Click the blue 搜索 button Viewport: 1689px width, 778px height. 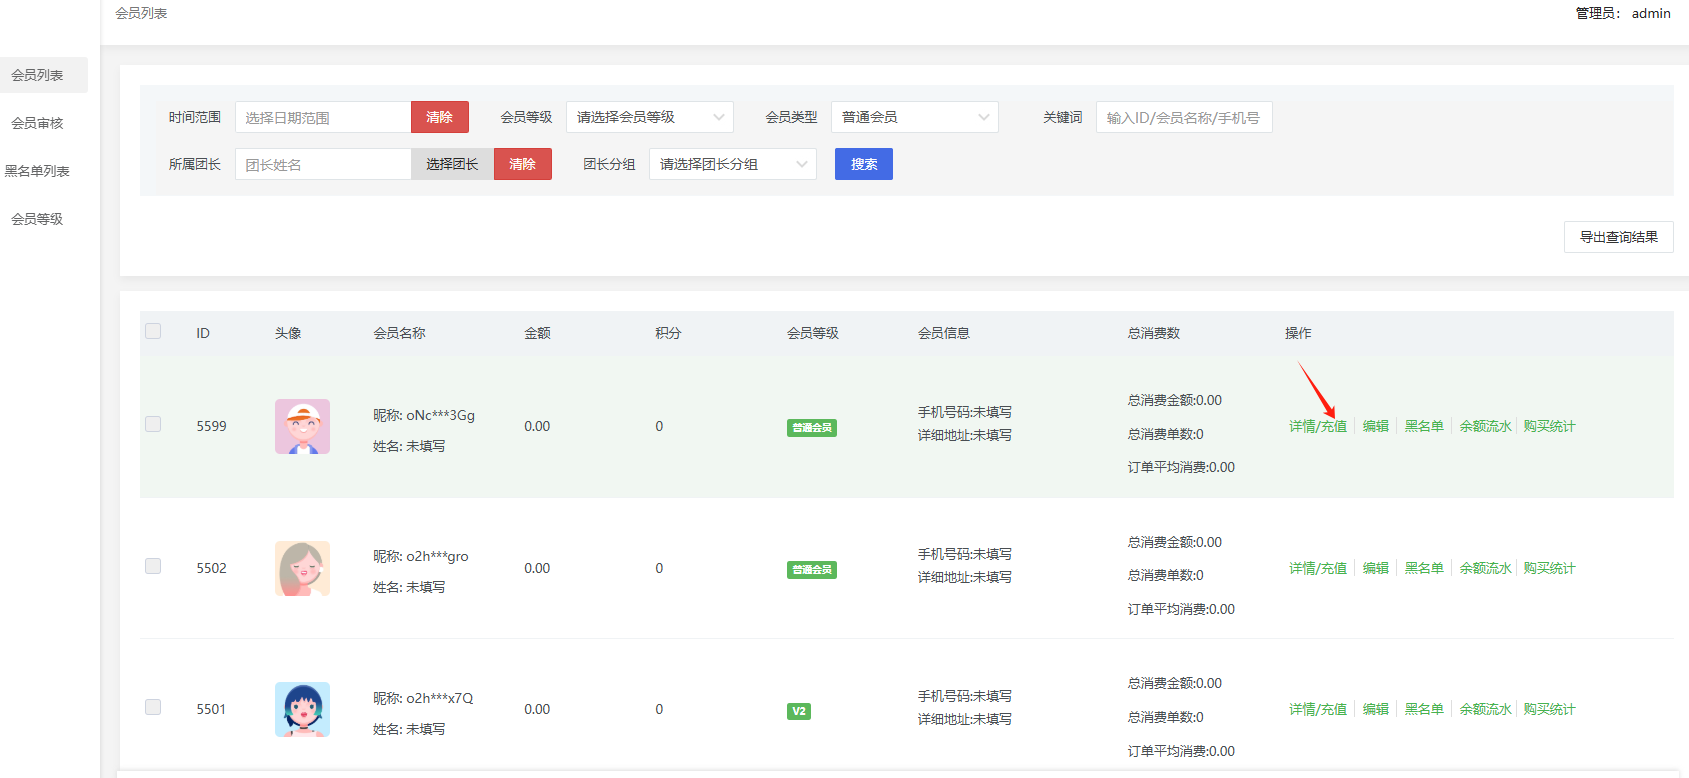pyautogui.click(x=863, y=164)
